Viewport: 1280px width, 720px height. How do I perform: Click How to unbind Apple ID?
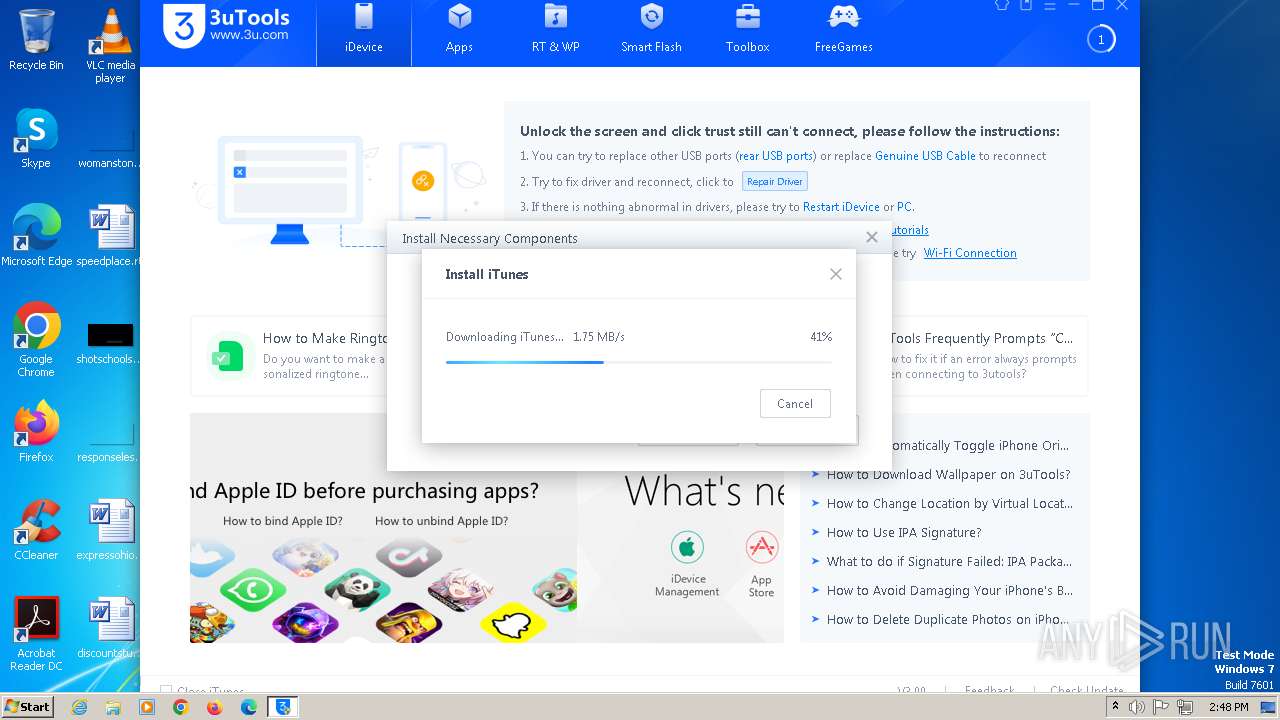(x=441, y=521)
